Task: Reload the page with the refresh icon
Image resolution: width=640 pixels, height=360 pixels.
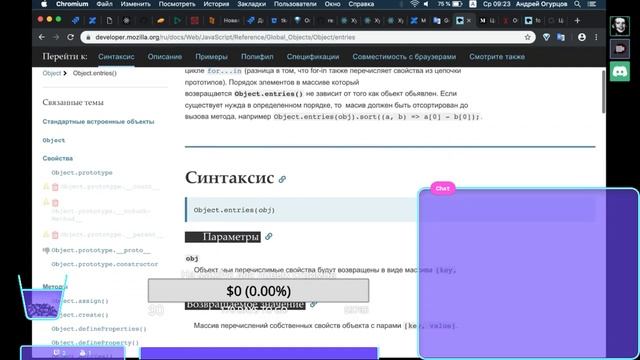Action: 70,37
